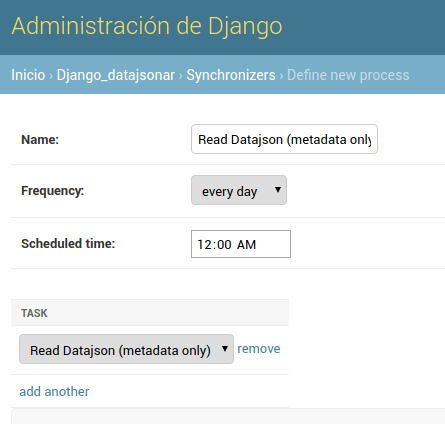This screenshot has width=445, height=424.
Task: Remove the Read Datajson task row
Action: 259,349
